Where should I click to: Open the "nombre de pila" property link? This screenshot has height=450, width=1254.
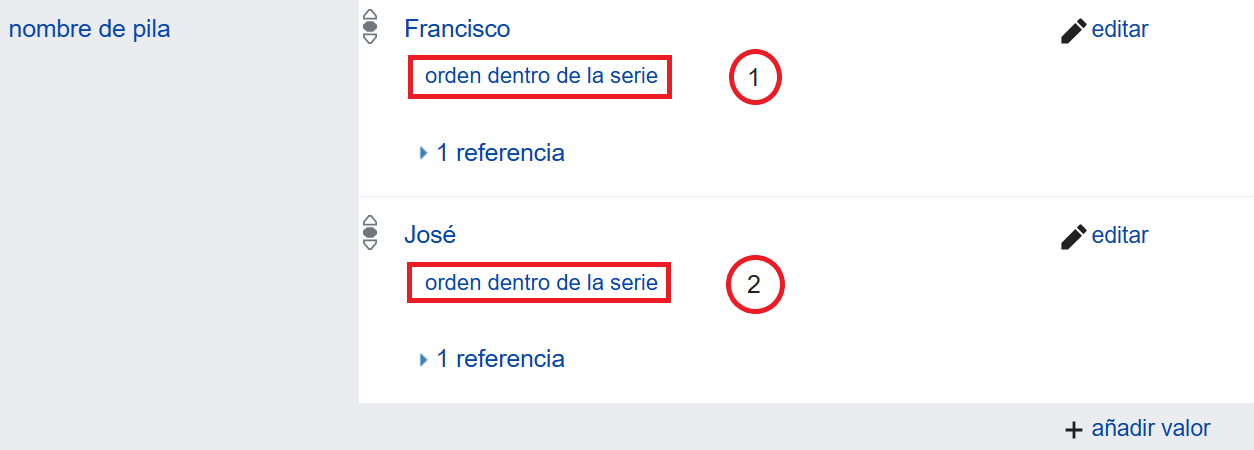pos(89,29)
